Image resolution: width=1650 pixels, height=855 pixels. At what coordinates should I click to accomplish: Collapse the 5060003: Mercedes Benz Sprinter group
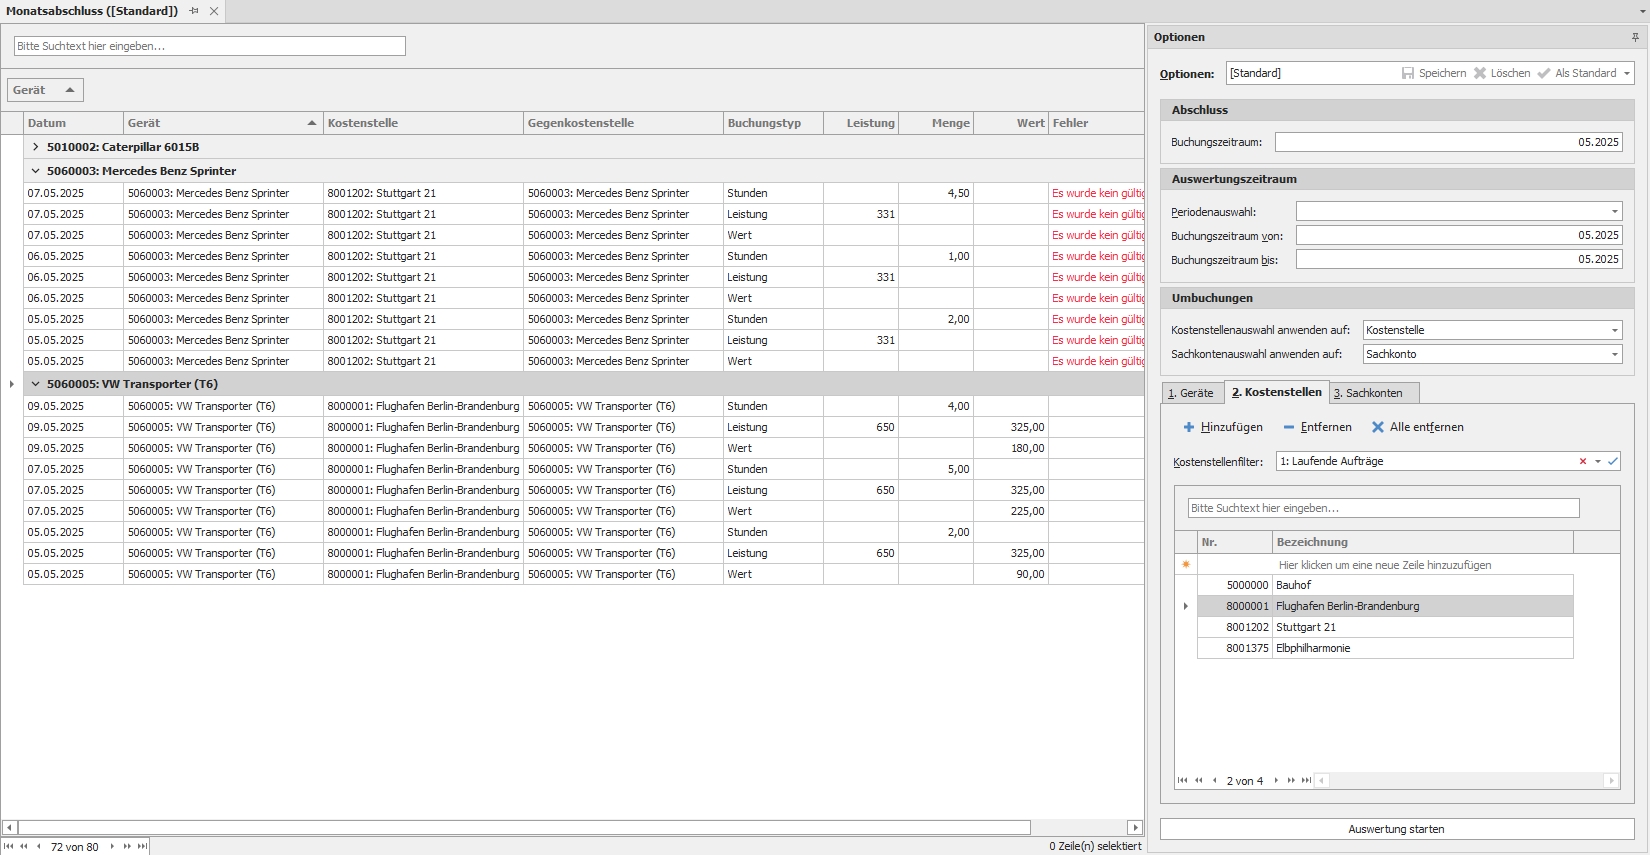(36, 171)
